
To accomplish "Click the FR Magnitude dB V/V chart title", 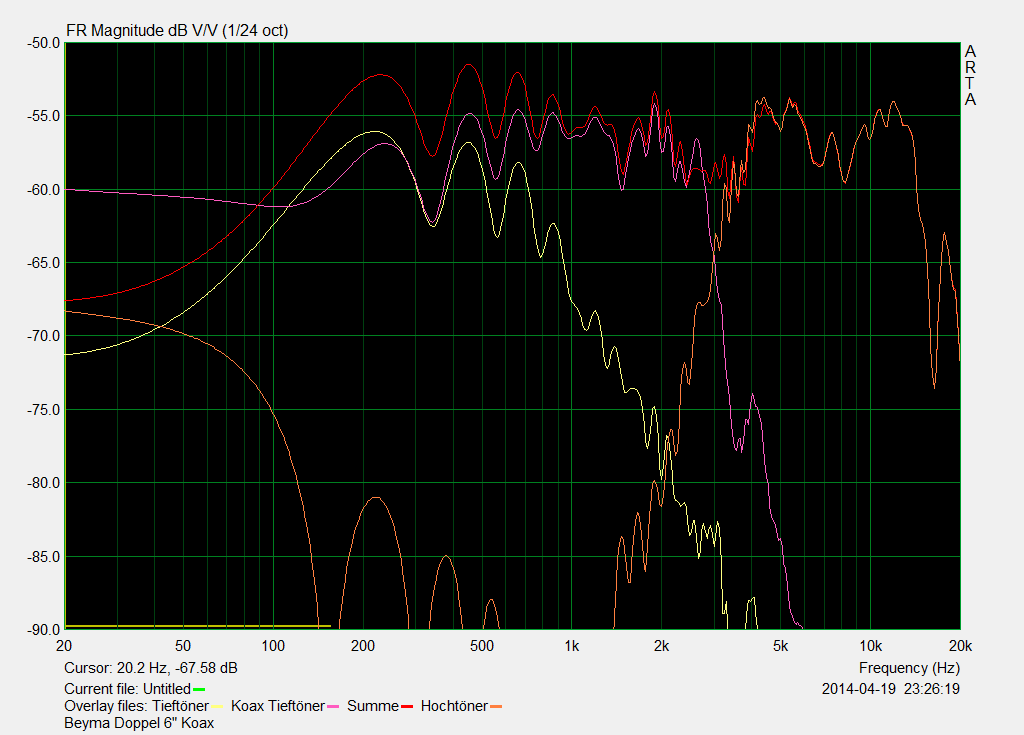I will point(176,31).
